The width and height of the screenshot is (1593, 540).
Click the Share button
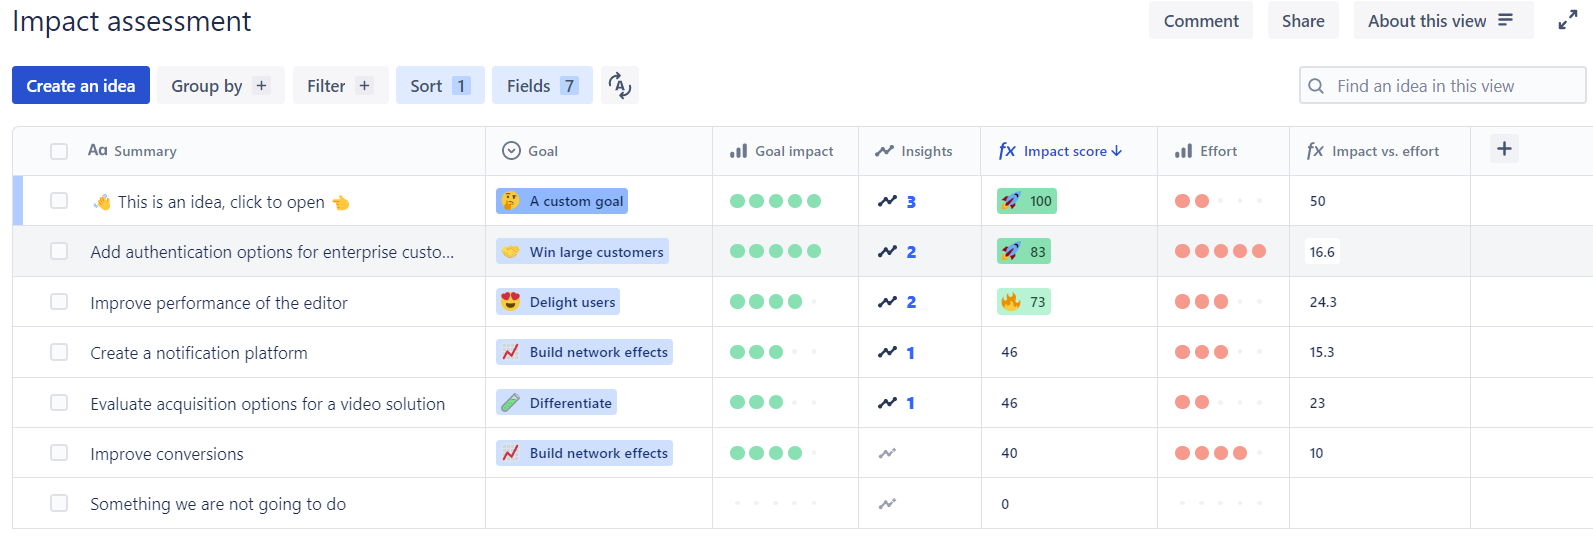tap(1303, 20)
